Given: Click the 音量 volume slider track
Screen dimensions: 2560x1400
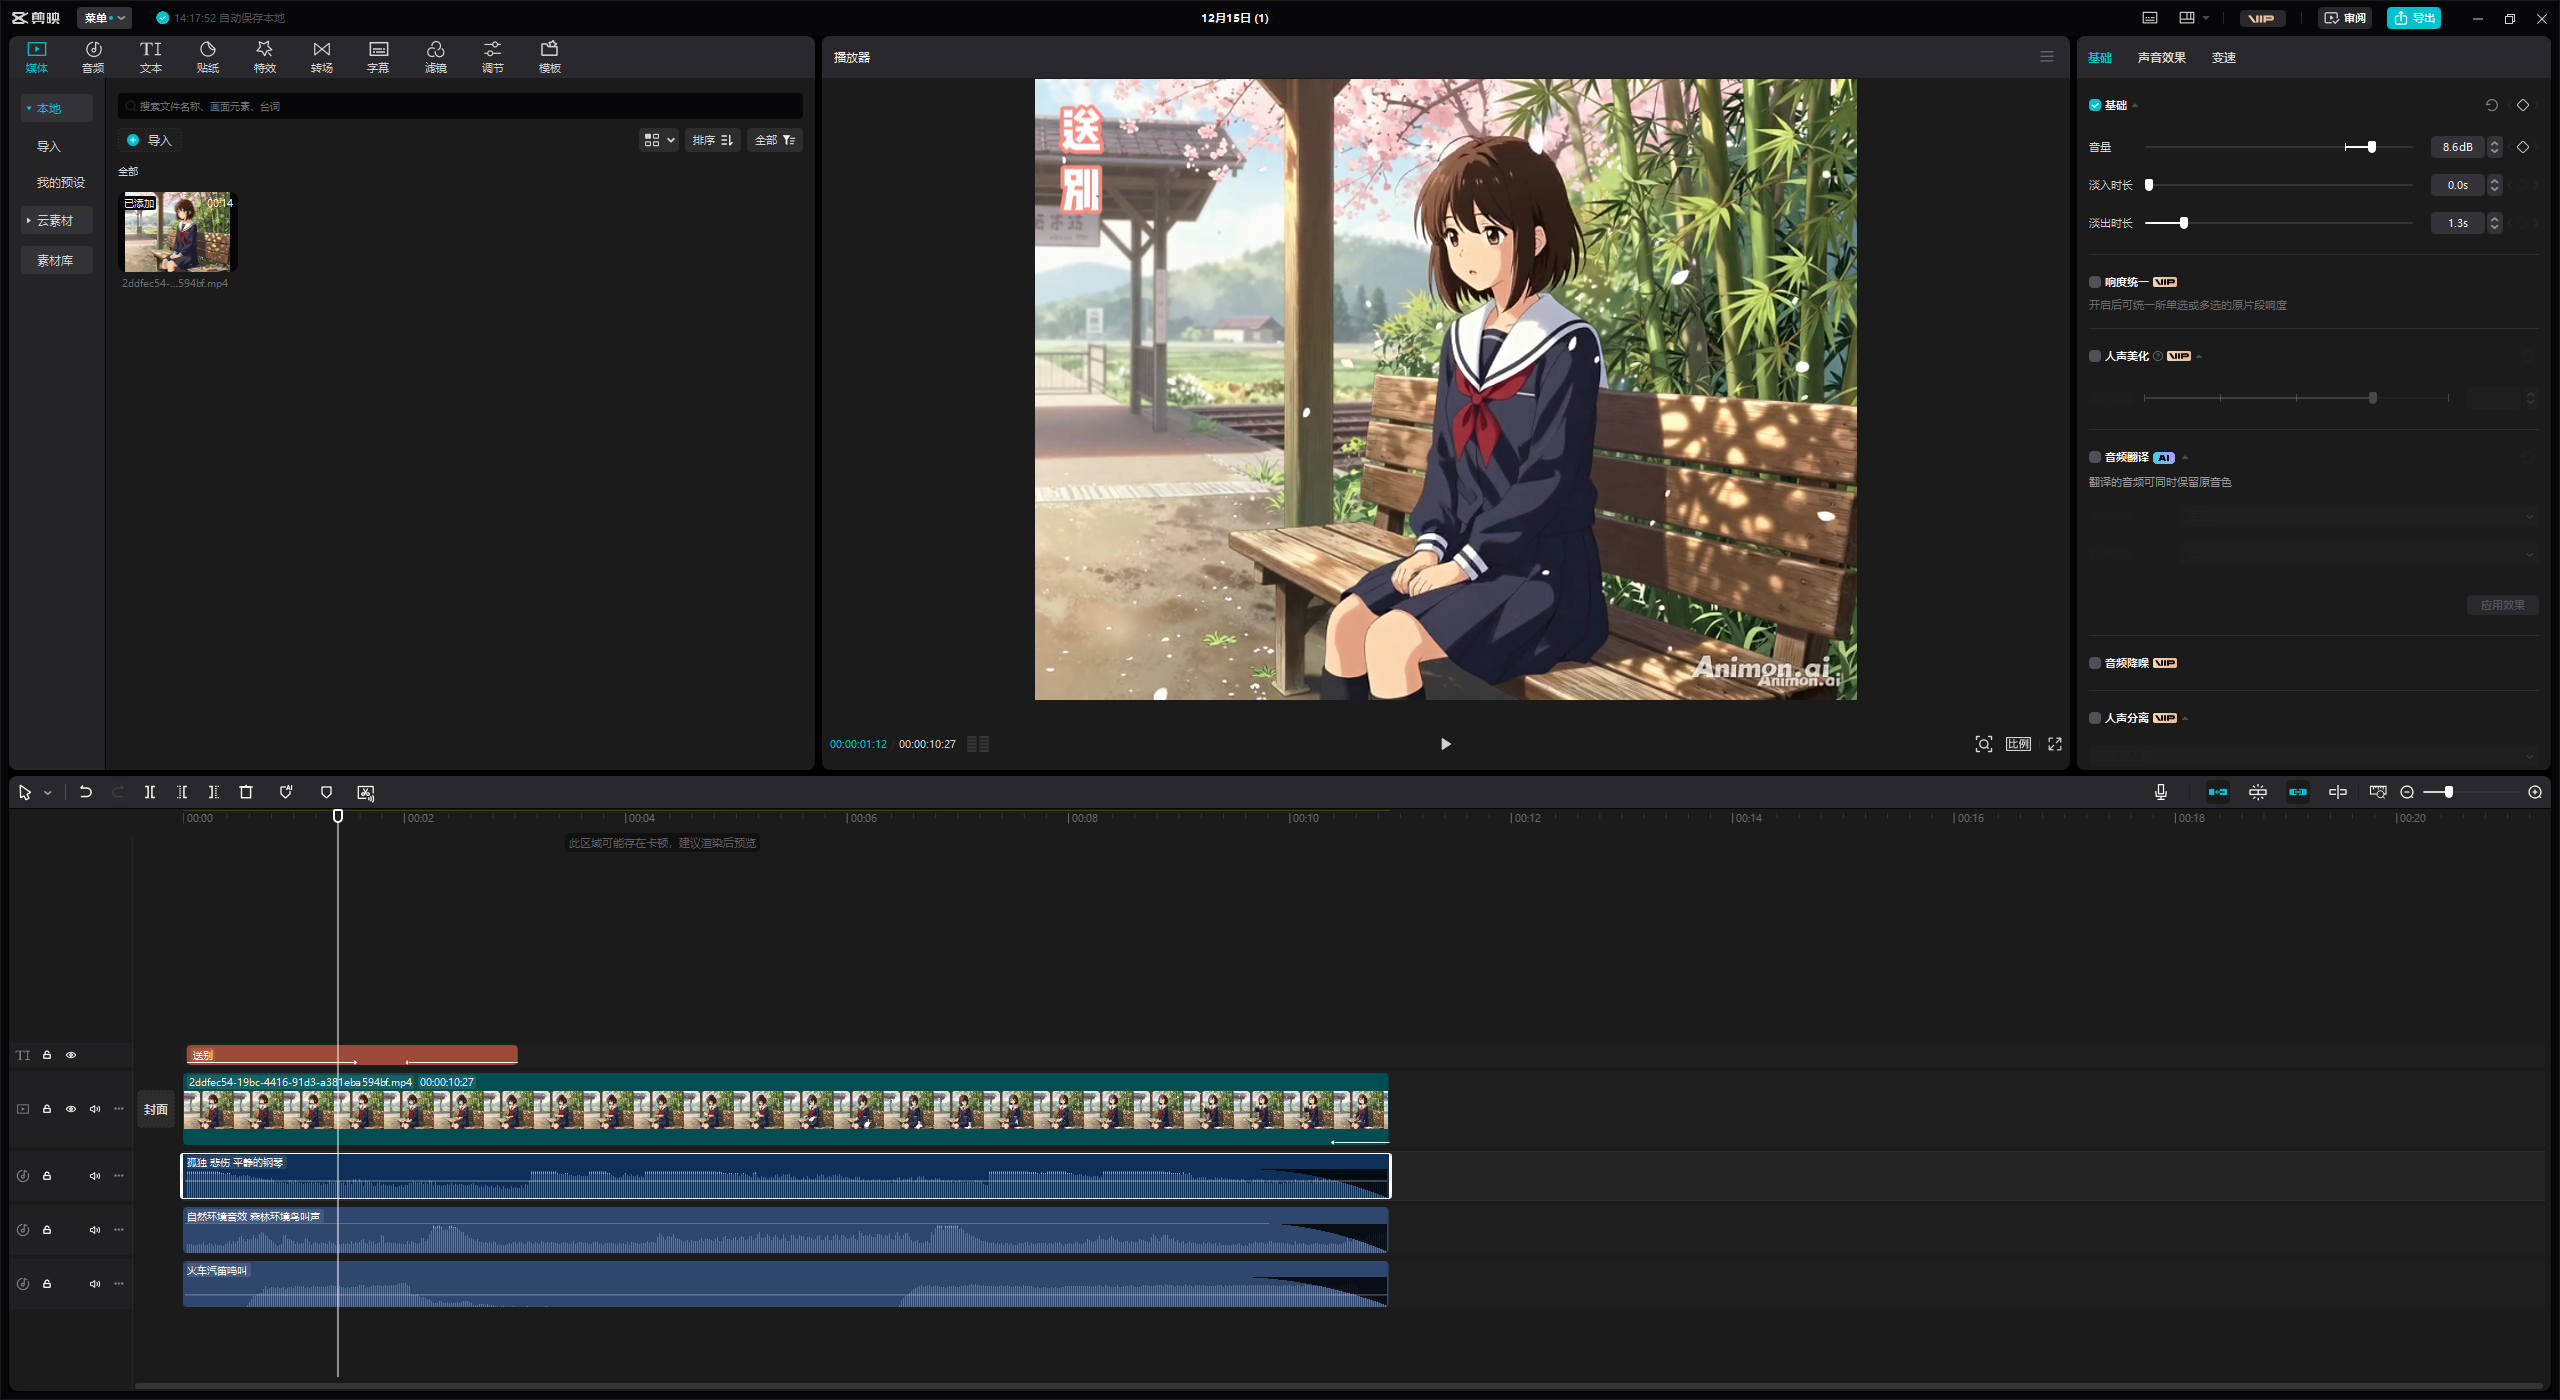Looking at the screenshot, I should pyautogui.click(x=2260, y=147).
